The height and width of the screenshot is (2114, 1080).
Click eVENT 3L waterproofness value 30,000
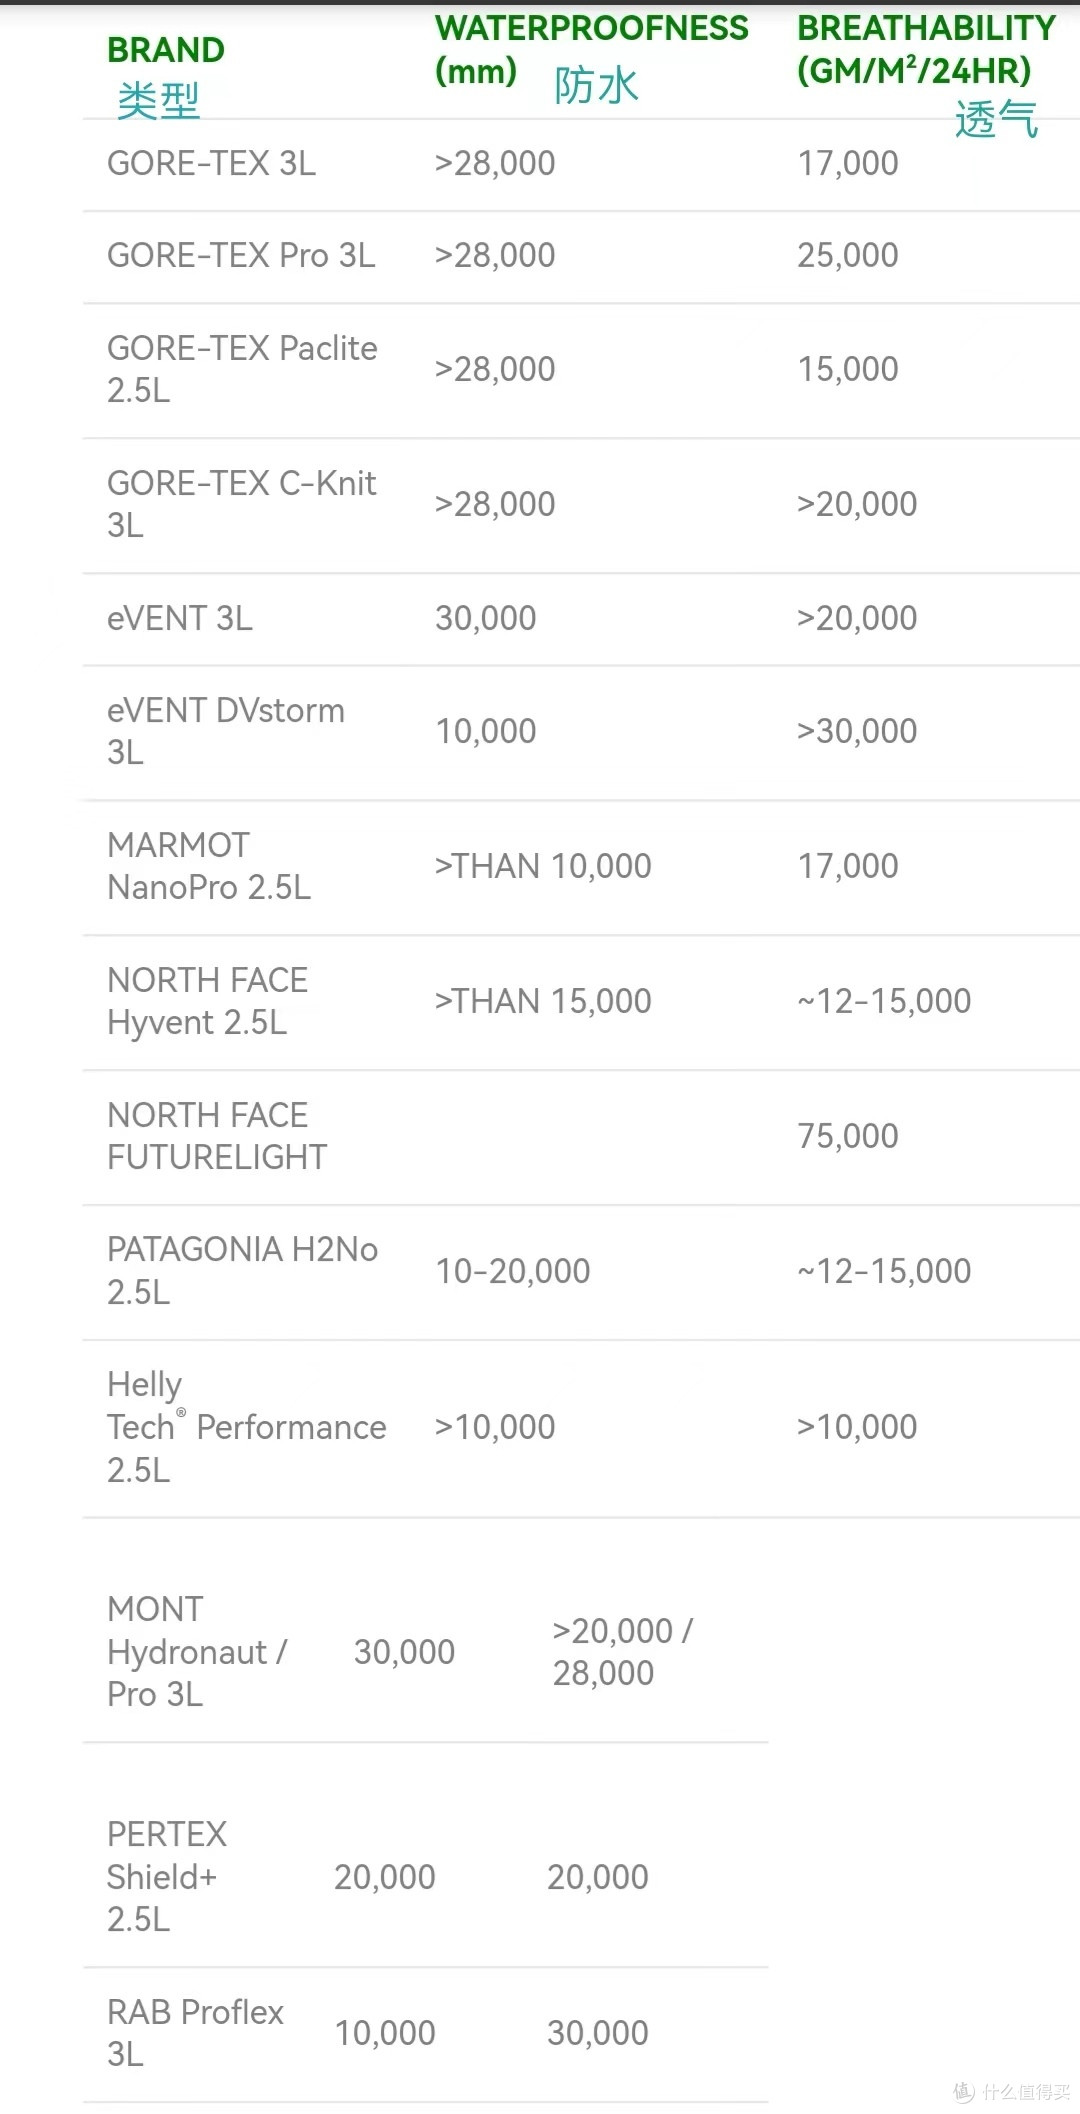[x=485, y=618]
